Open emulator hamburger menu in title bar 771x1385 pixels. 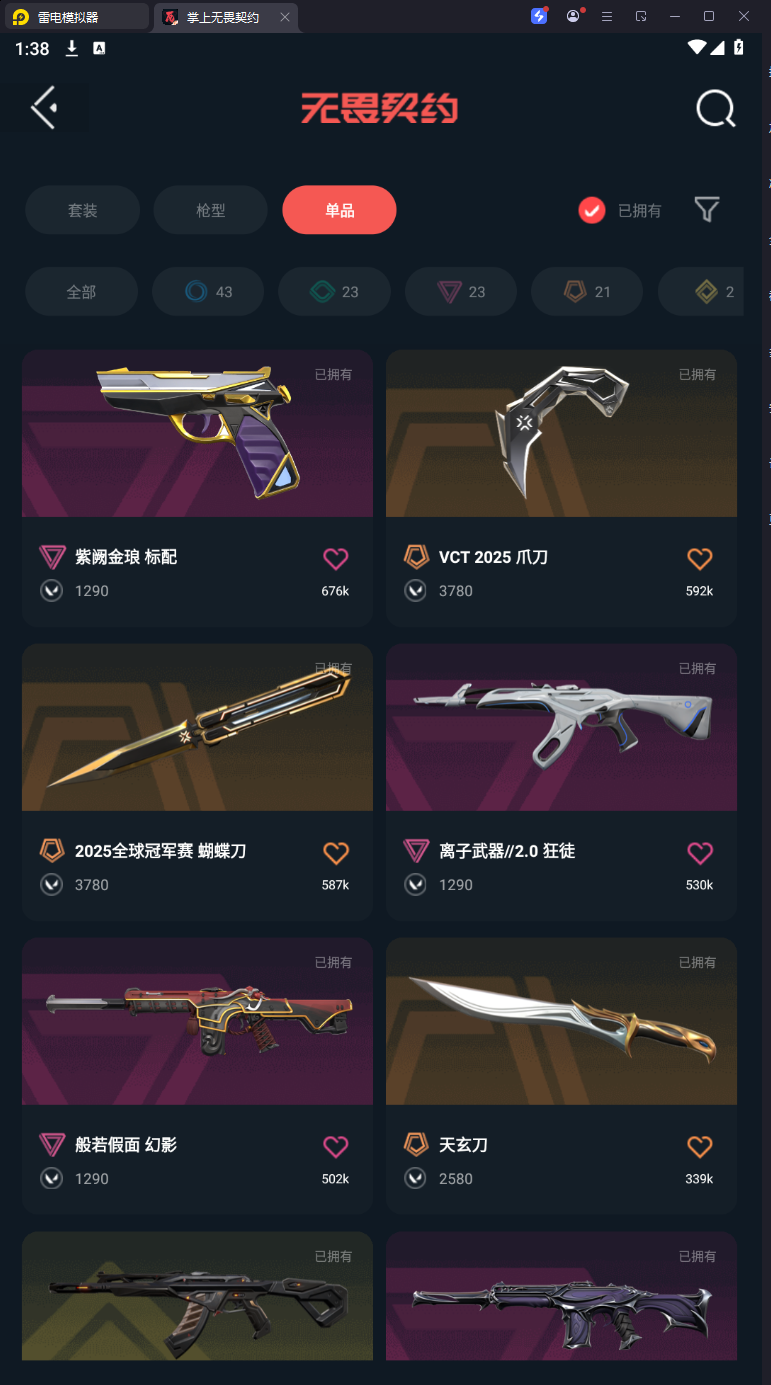coord(606,16)
